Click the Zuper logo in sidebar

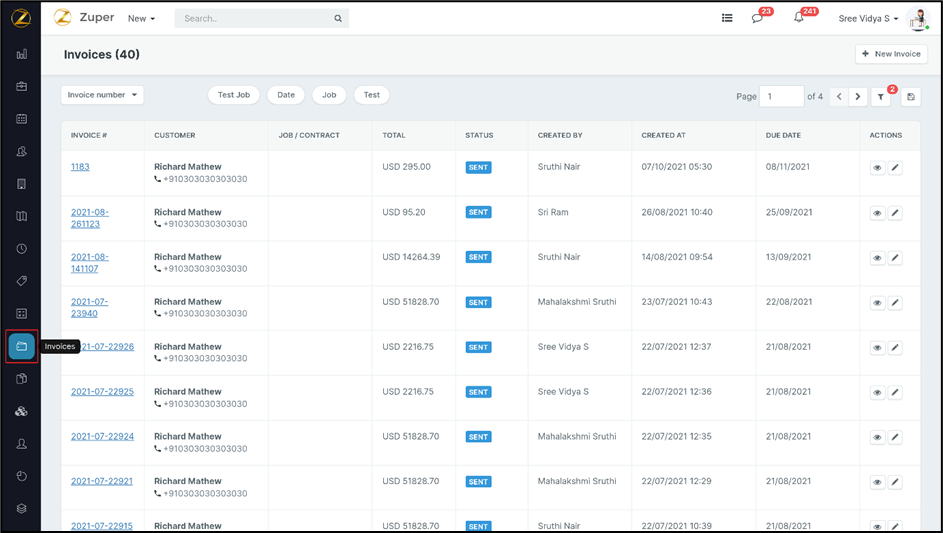tap(21, 18)
